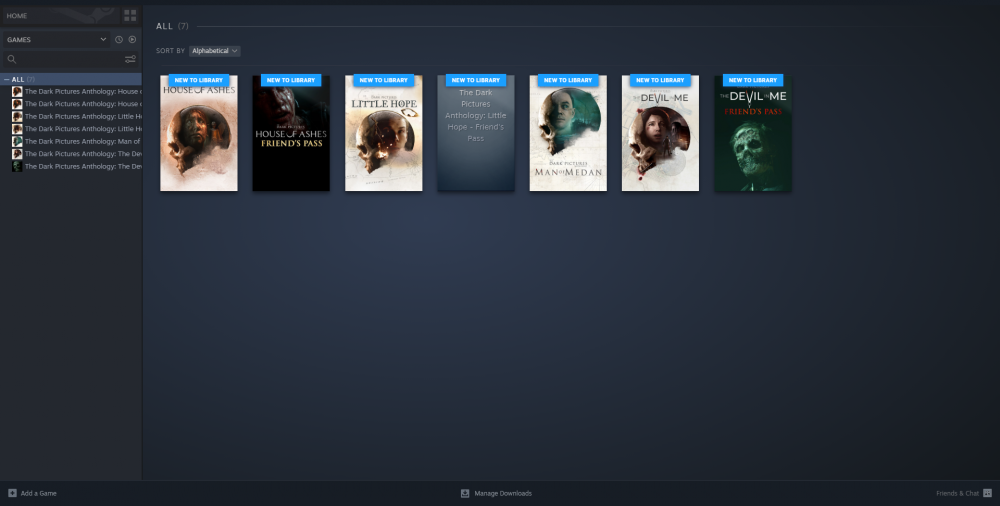Open the collections grid view icon

(130, 16)
